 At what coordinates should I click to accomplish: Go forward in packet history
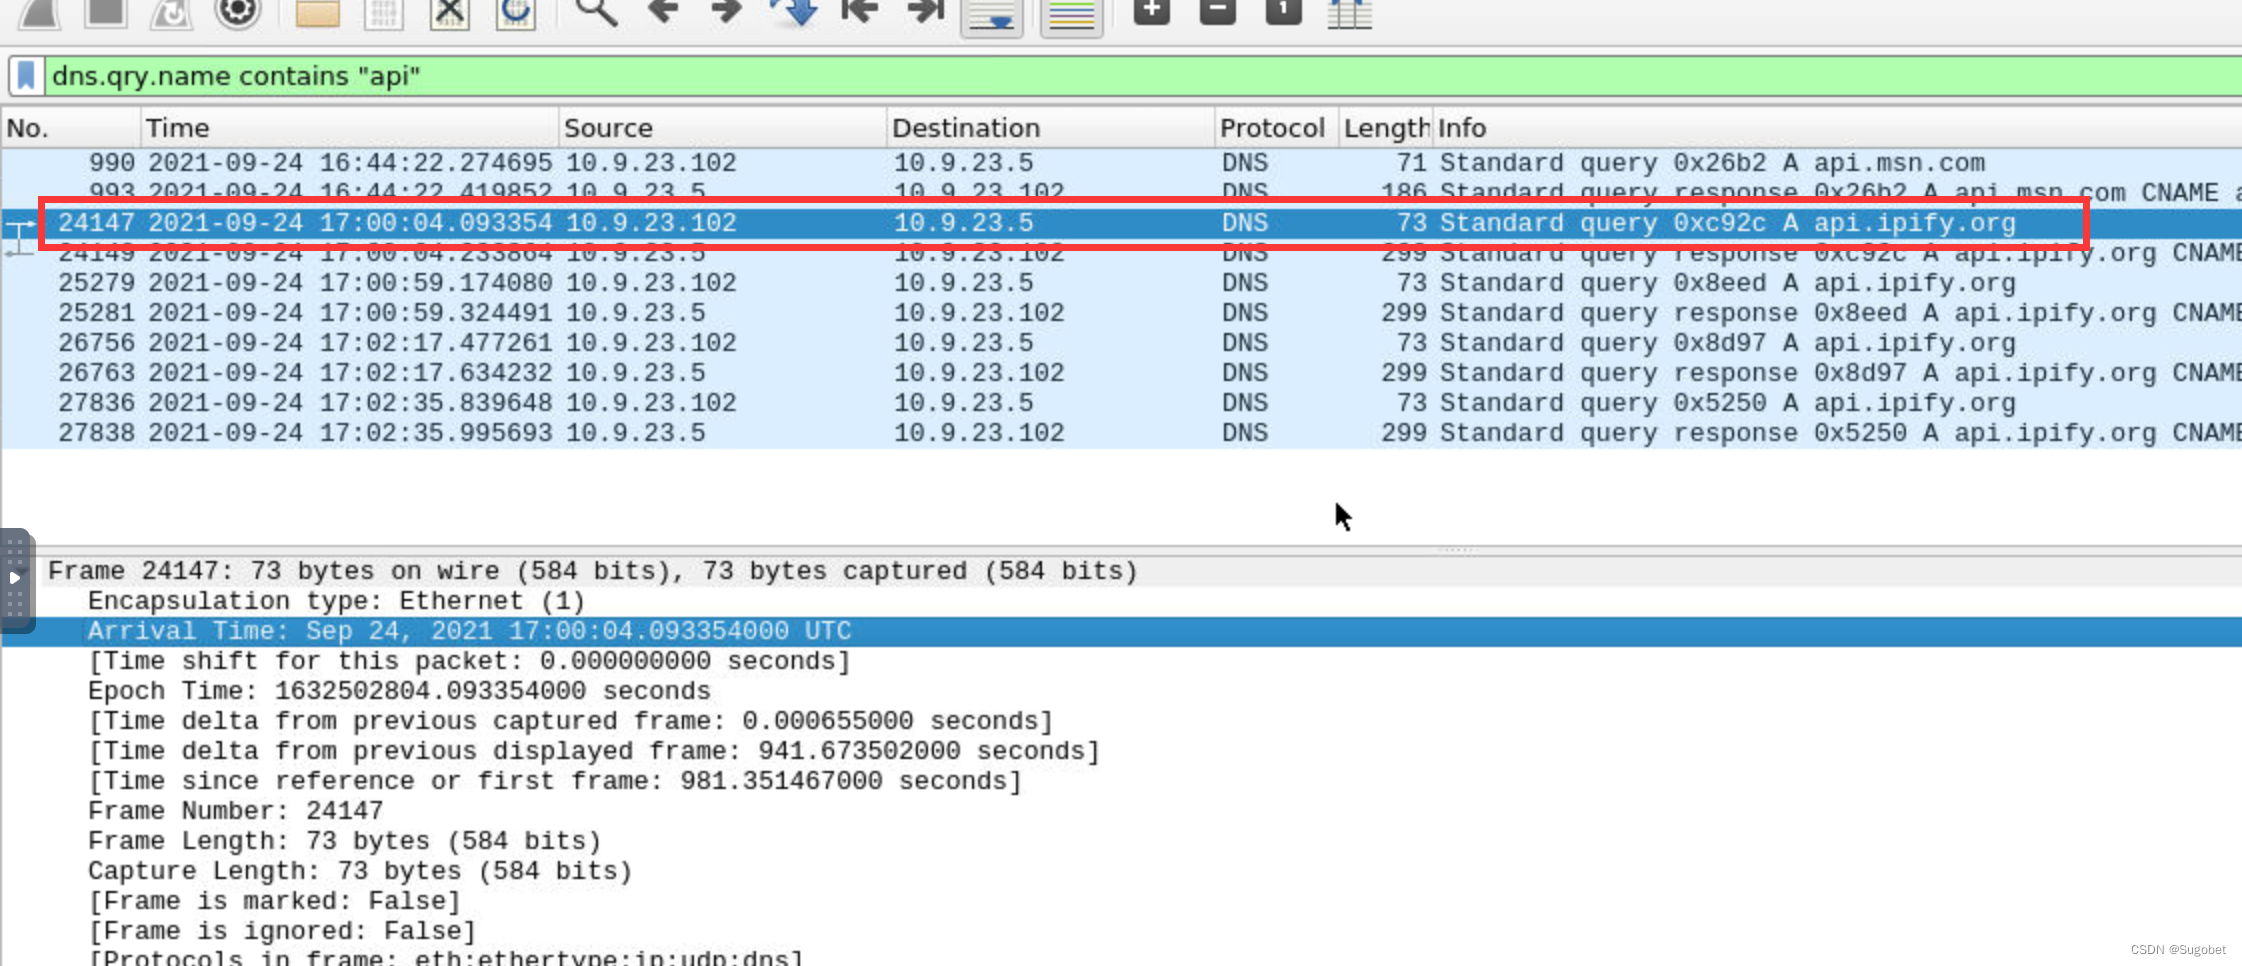coord(727,12)
